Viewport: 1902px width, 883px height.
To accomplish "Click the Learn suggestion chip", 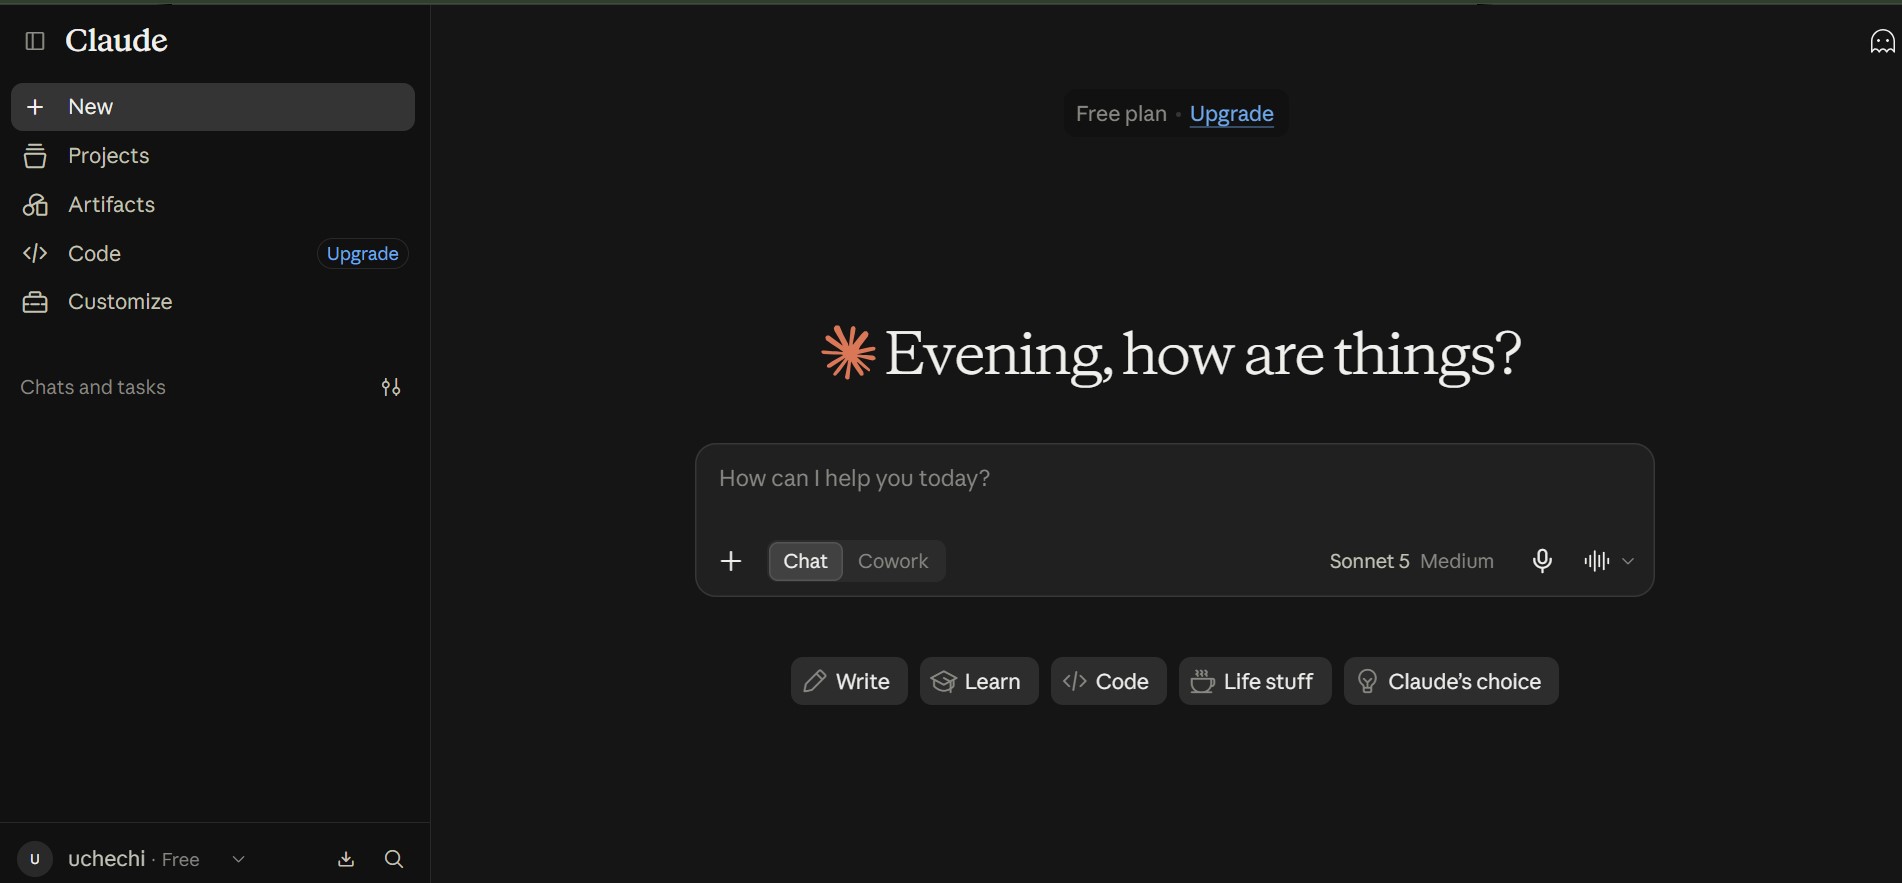I will pyautogui.click(x=979, y=681).
